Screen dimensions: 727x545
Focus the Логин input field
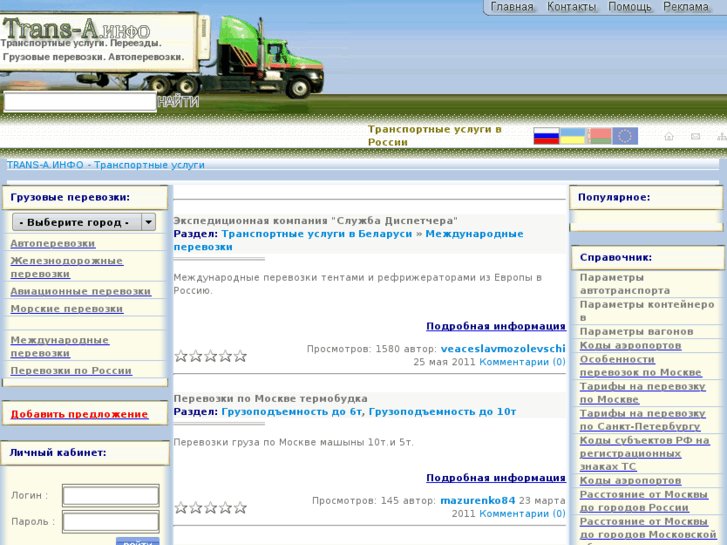pyautogui.click(x=111, y=495)
